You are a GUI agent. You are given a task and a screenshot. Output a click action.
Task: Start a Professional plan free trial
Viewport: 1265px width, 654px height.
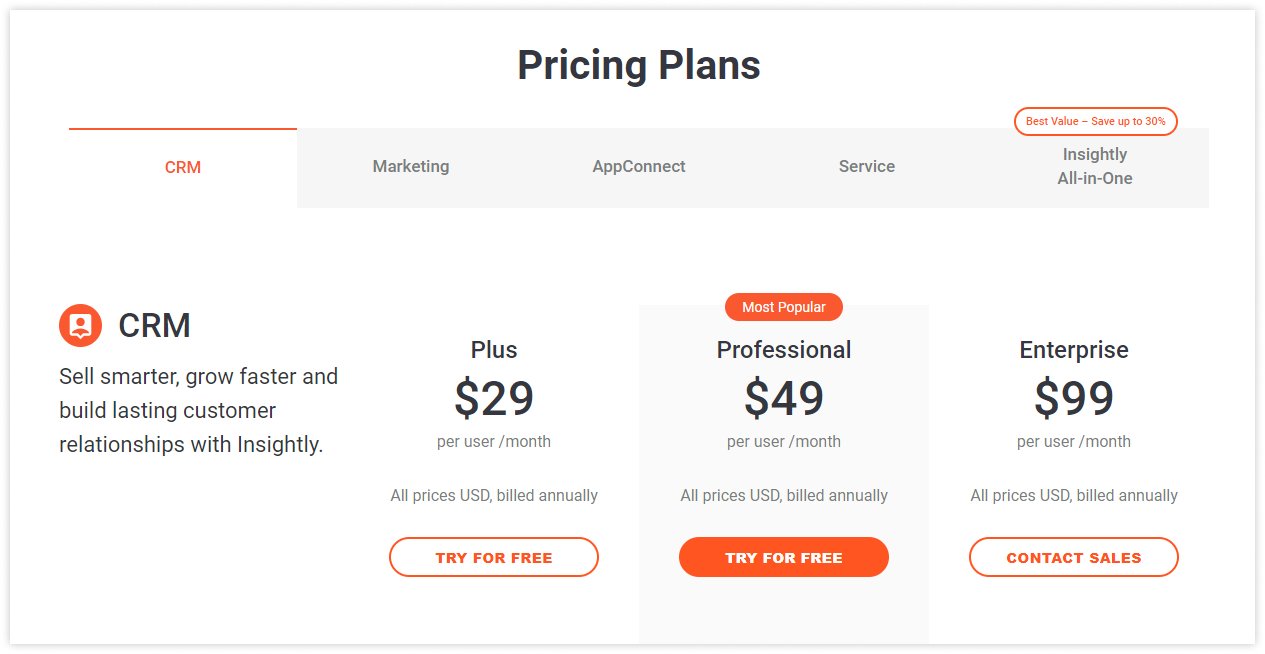click(784, 557)
